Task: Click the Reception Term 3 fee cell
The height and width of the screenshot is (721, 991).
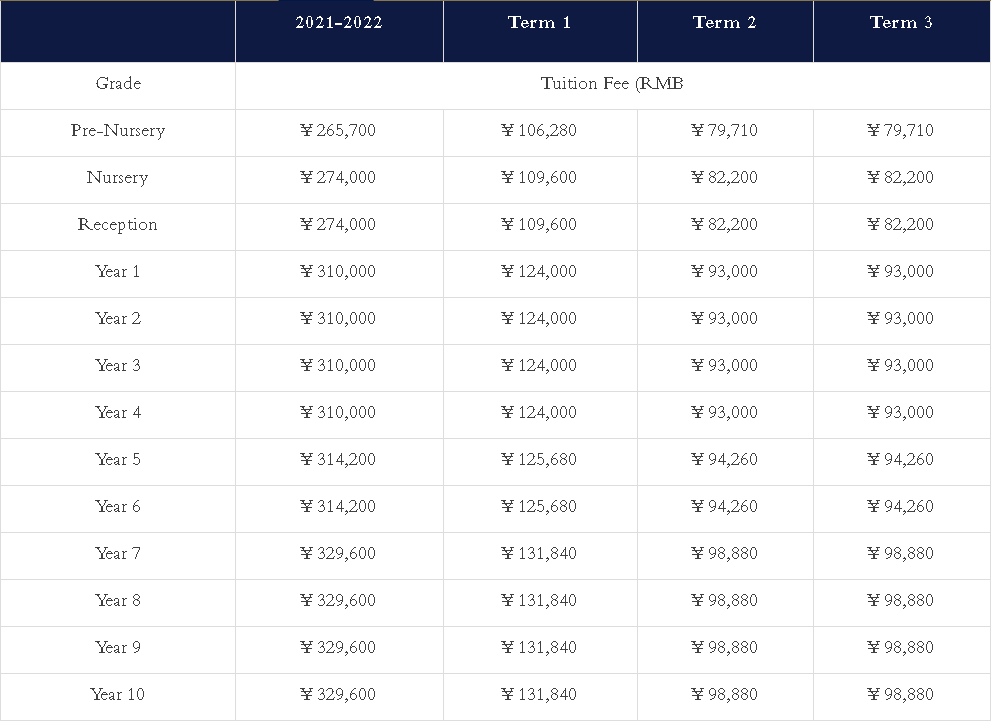Action: (x=901, y=225)
